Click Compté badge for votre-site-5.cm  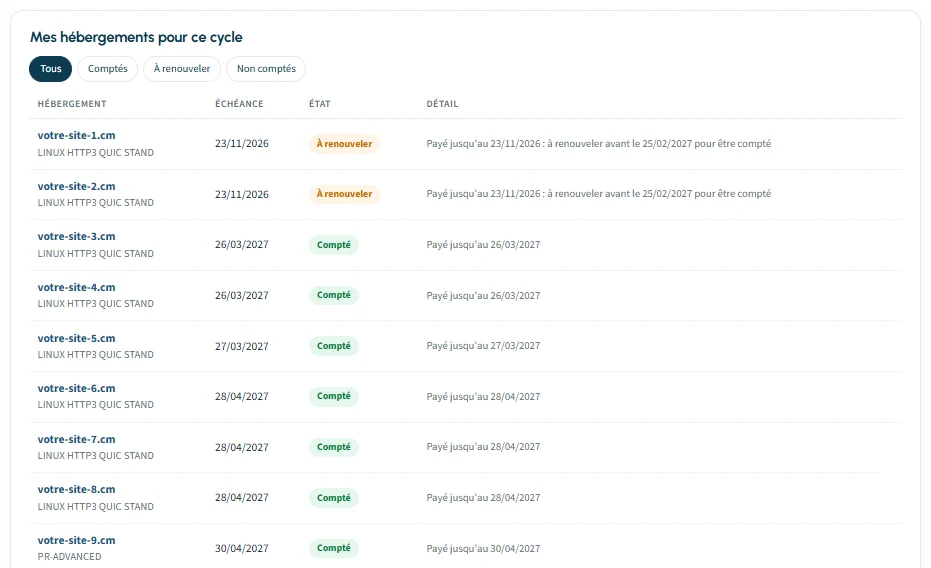point(334,346)
